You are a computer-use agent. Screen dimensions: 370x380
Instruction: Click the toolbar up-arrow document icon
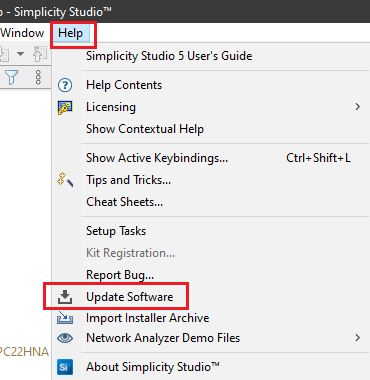[40, 54]
